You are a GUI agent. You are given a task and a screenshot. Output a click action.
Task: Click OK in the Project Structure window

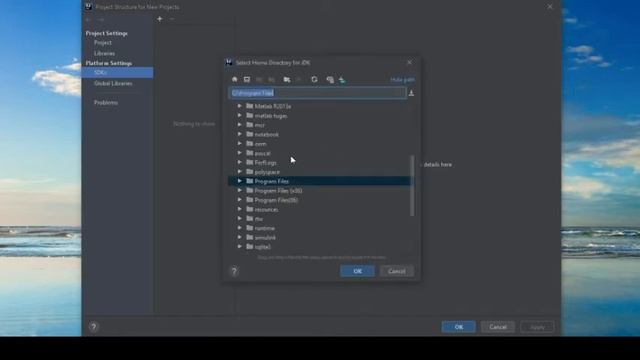coord(458,327)
